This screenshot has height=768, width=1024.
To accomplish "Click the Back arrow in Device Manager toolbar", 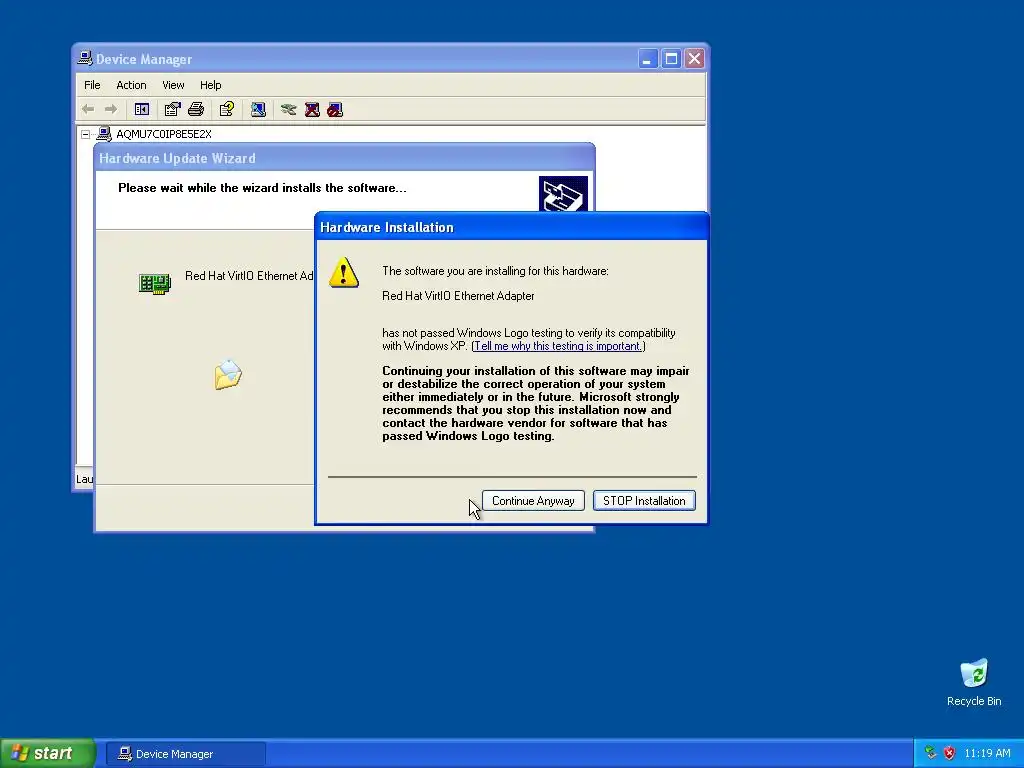I will click(x=88, y=109).
